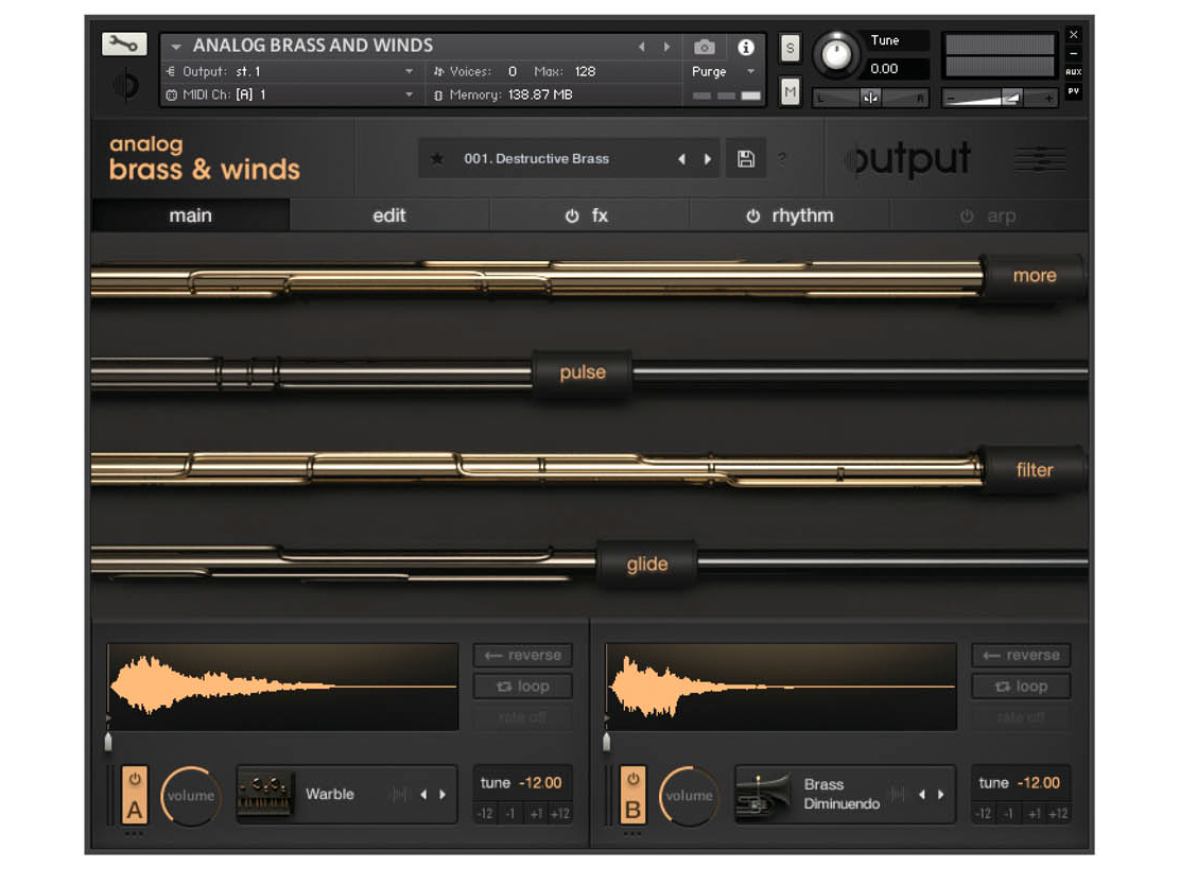Toggle Solo S button
This screenshot has width=1185, height=871.
click(x=790, y=48)
